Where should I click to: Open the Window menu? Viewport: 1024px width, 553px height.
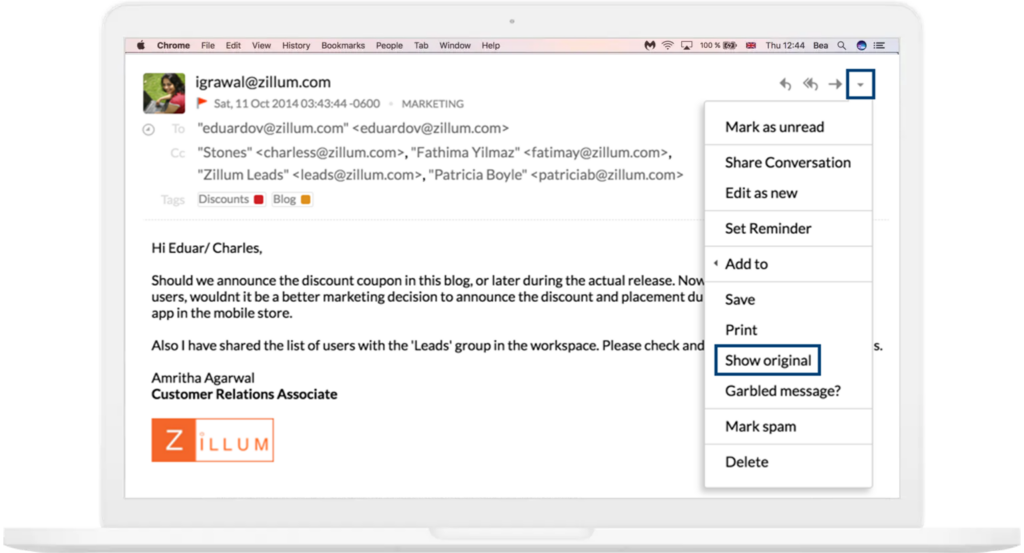[x=455, y=45]
